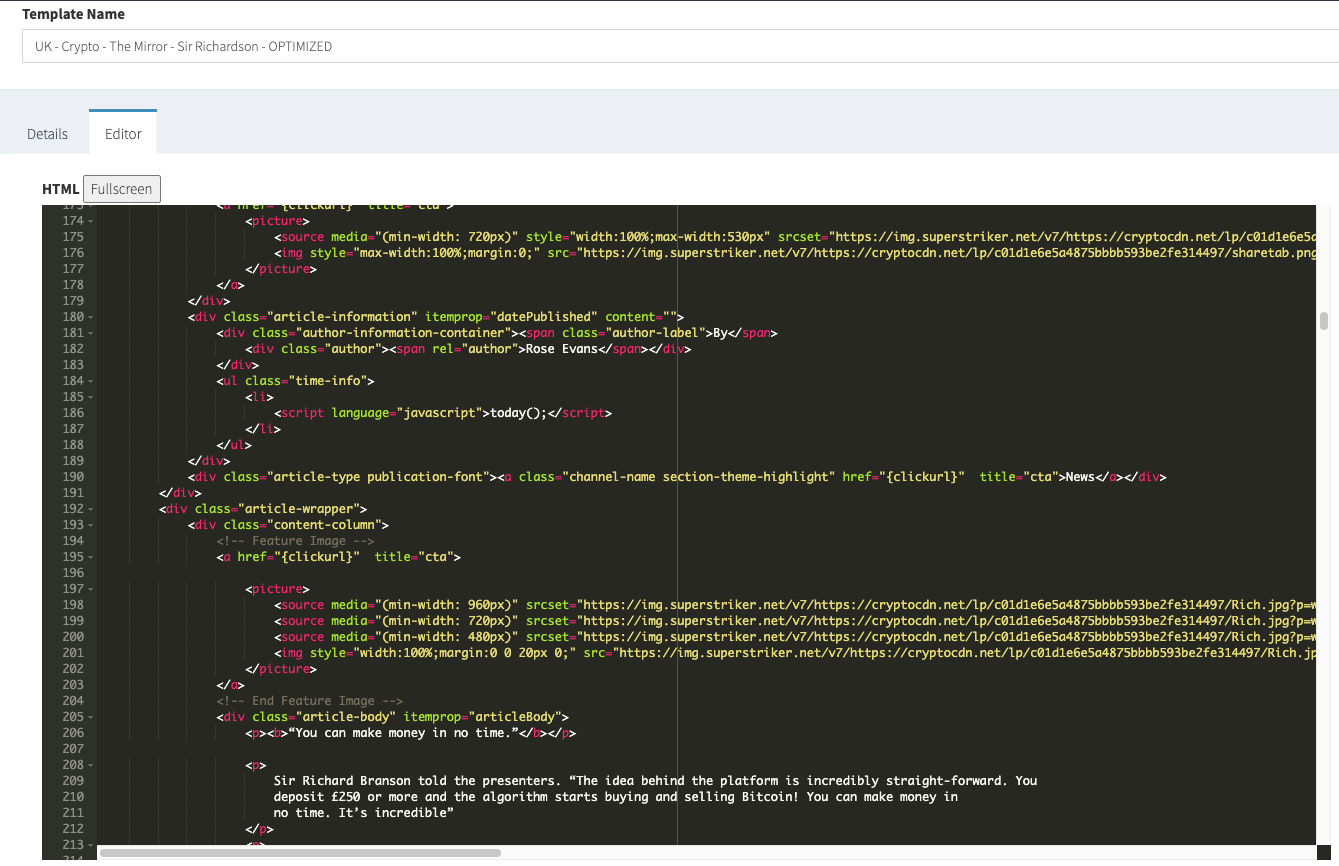1339x866 pixels.
Task: Fold the time-info list on line 184
Action: click(90, 381)
